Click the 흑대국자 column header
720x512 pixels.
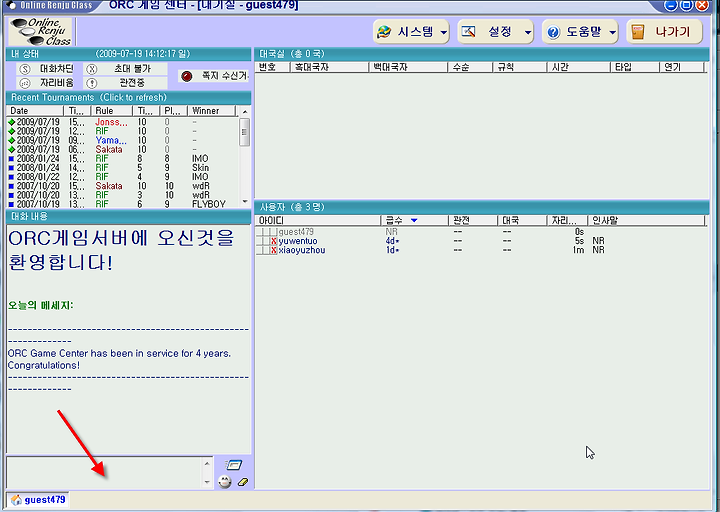(330, 67)
